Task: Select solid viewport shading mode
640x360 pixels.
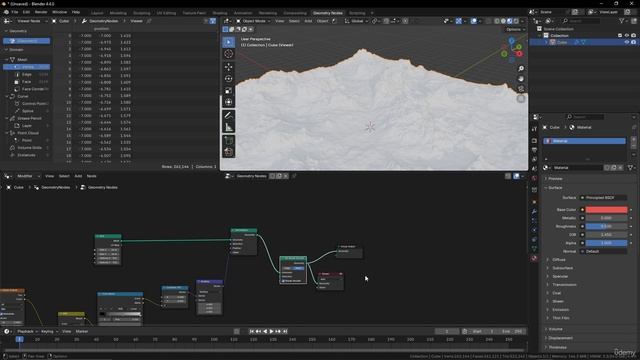Action: 503,21
